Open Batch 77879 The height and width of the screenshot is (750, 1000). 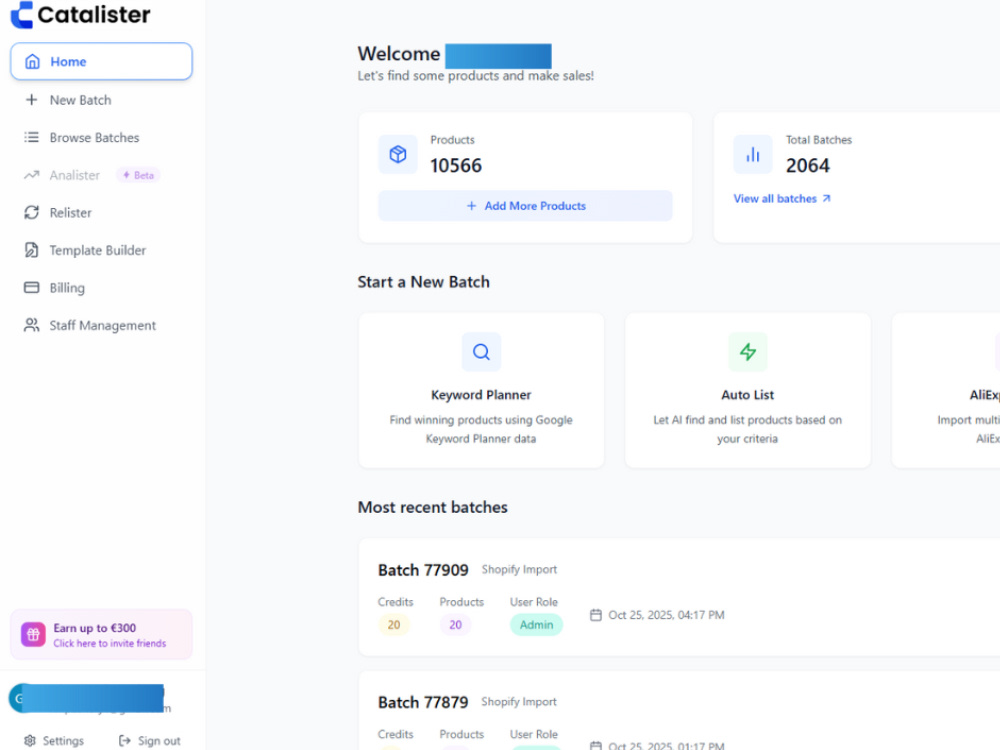tap(423, 702)
